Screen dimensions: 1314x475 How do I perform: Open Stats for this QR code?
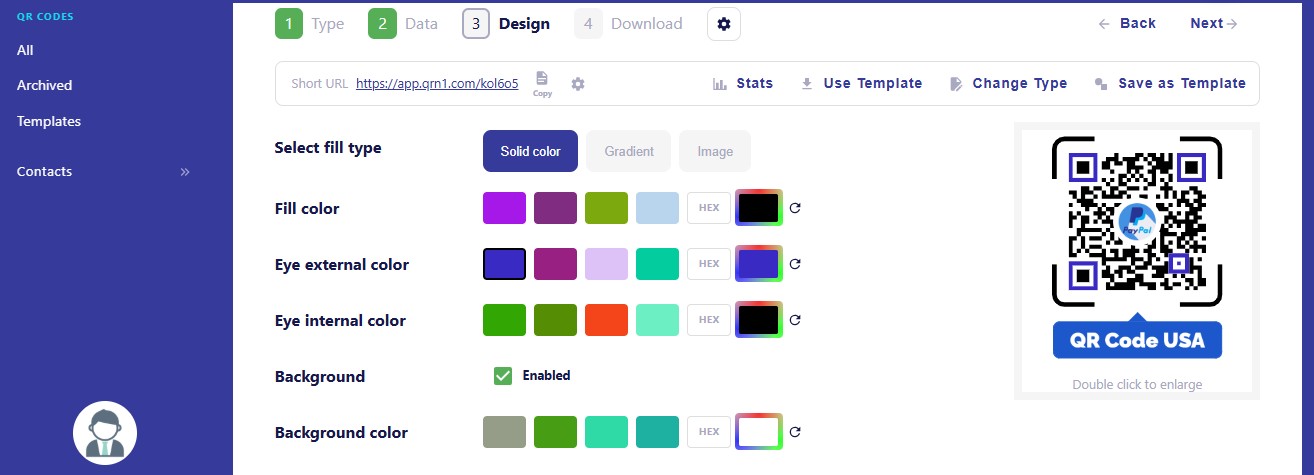pos(743,84)
